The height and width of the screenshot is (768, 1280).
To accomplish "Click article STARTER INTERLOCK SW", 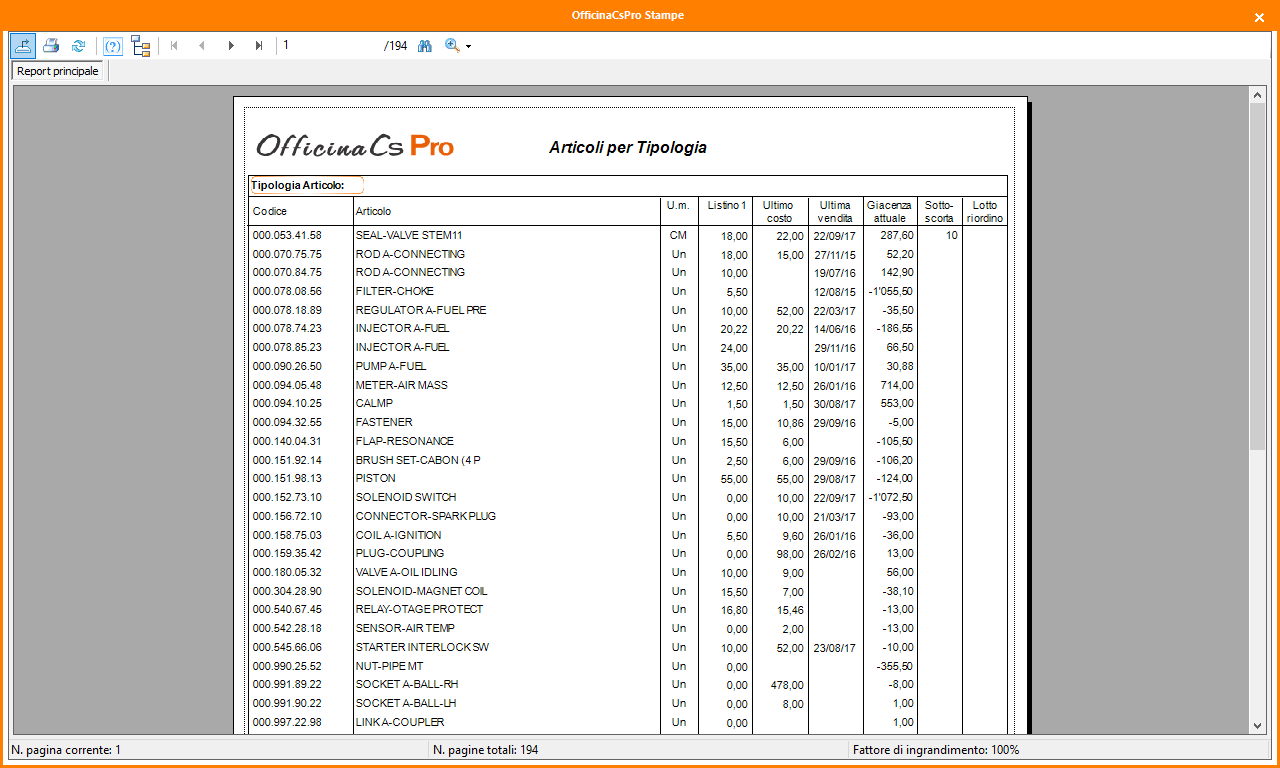I will (x=422, y=647).
